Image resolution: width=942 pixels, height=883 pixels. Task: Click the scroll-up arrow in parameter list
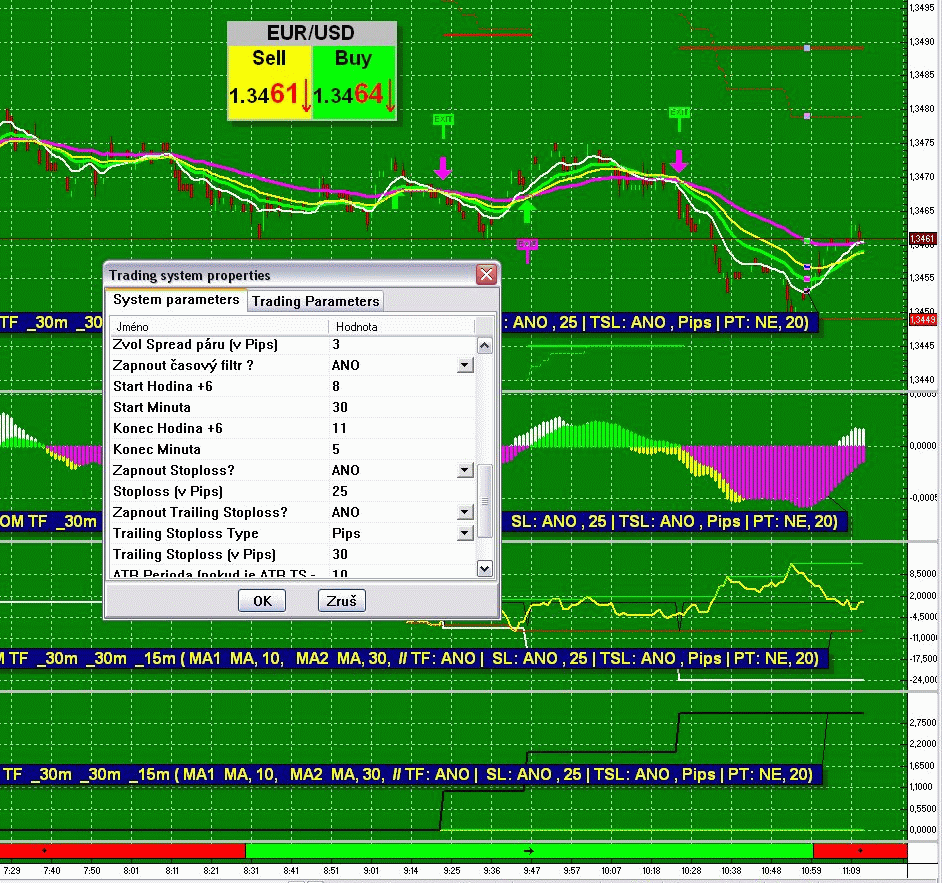point(485,346)
